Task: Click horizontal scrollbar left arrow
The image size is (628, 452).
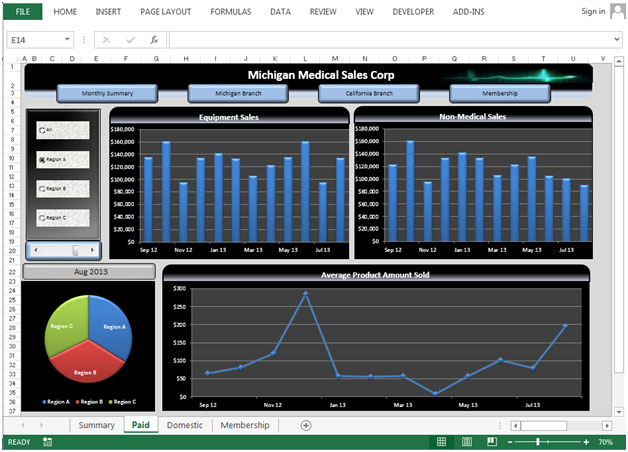Action: 515,425
